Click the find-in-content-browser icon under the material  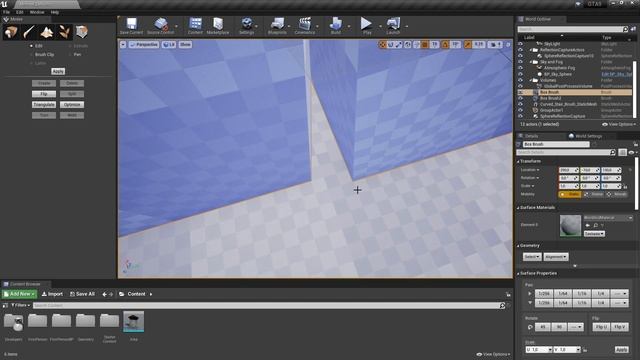coord(596,225)
